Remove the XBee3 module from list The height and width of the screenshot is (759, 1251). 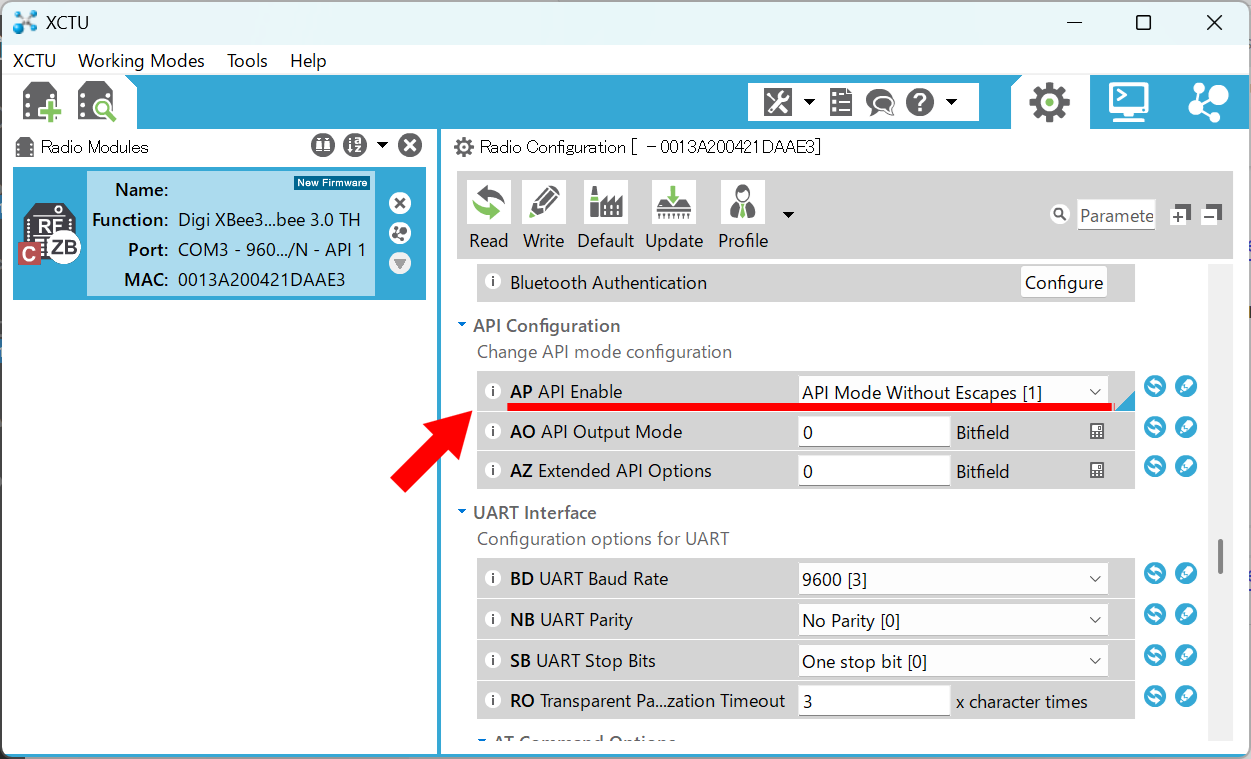click(x=400, y=203)
